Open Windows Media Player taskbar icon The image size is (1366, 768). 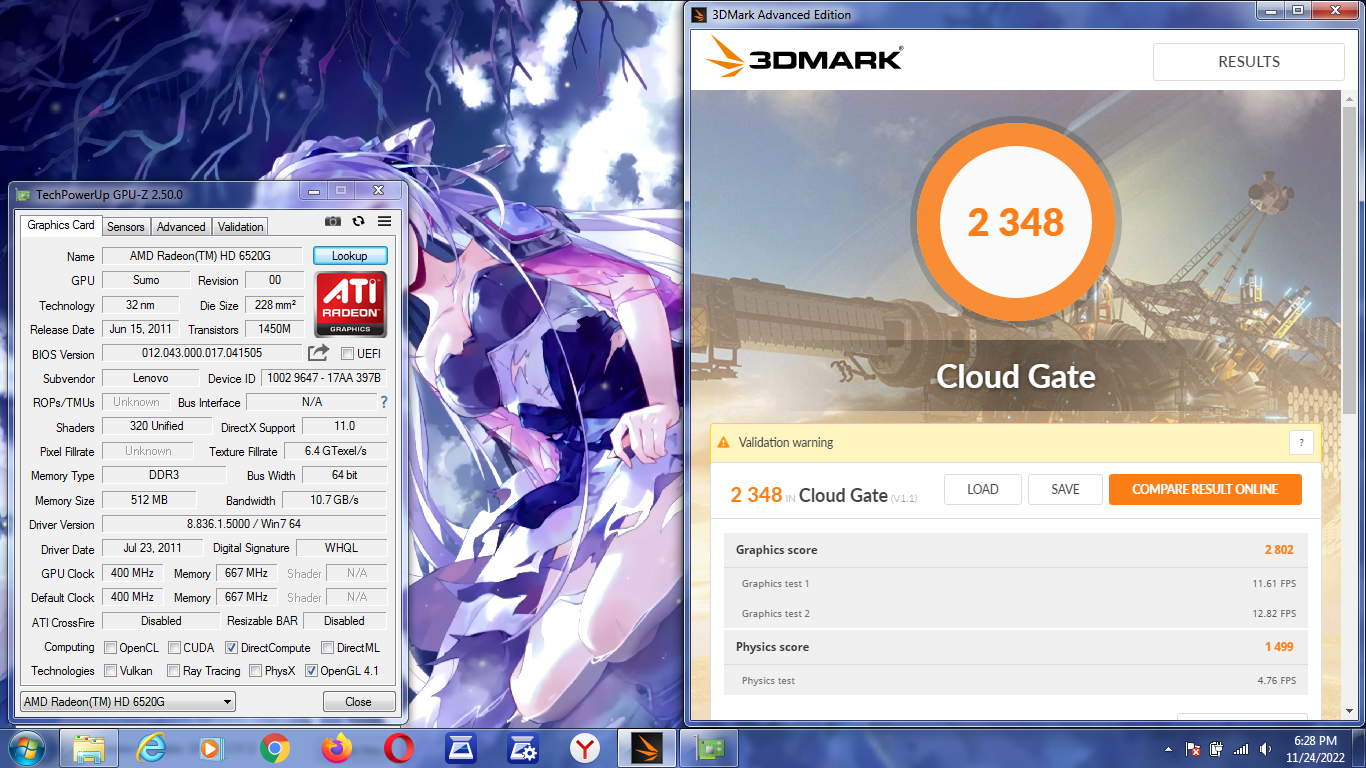pos(213,748)
